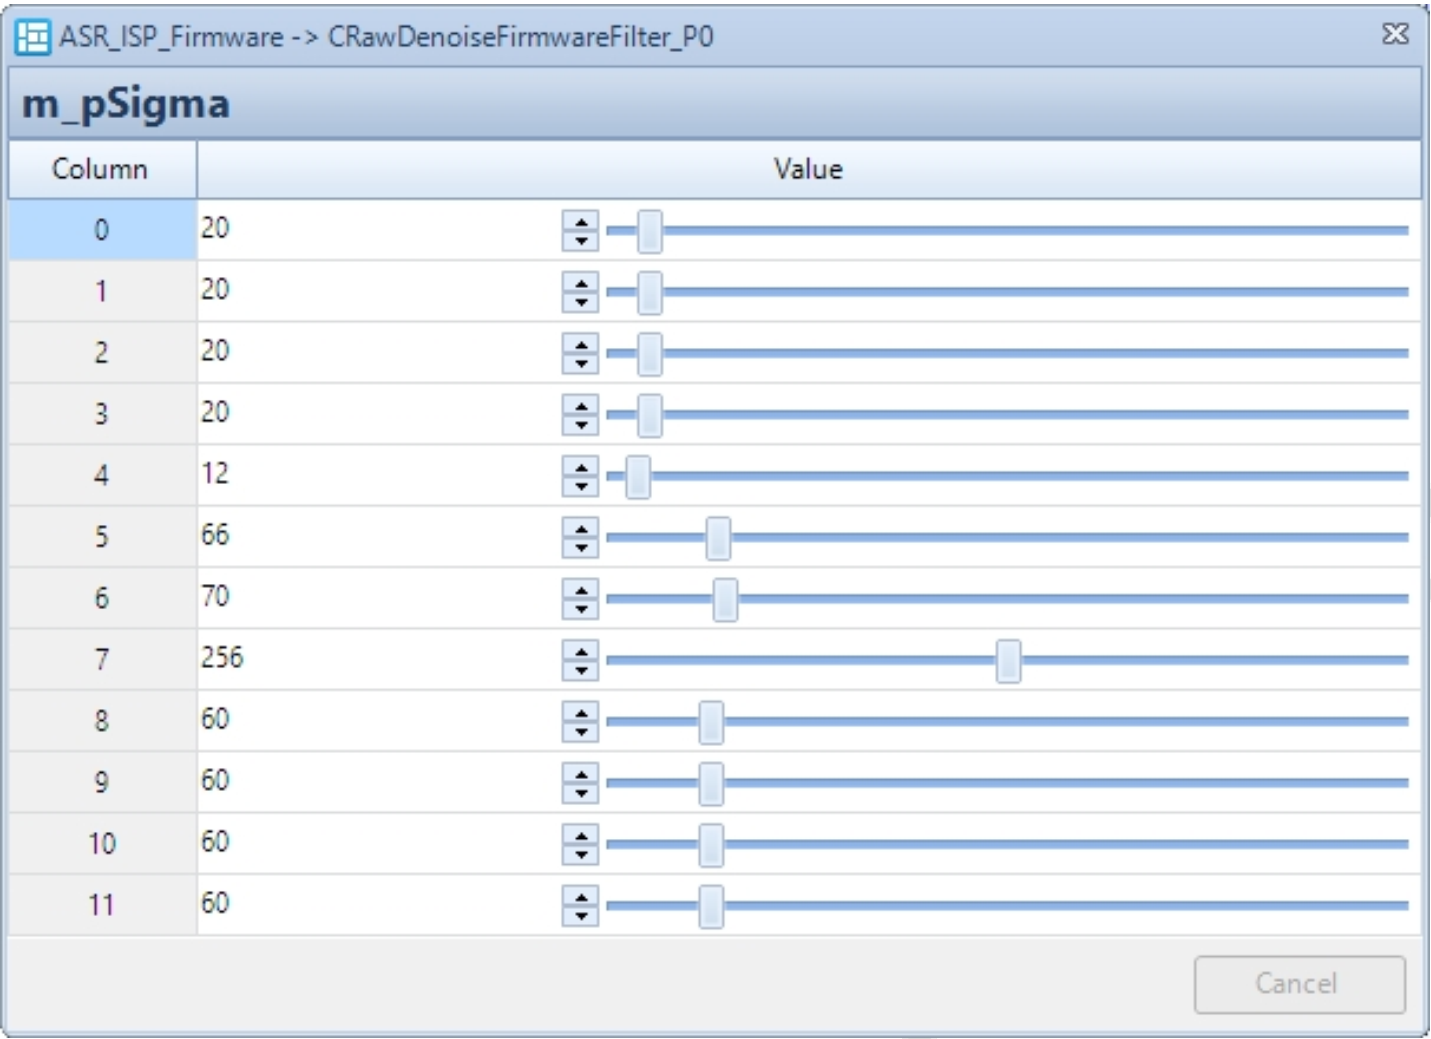Click the value field showing 256
The width and height of the screenshot is (1431, 1039).
375,659
